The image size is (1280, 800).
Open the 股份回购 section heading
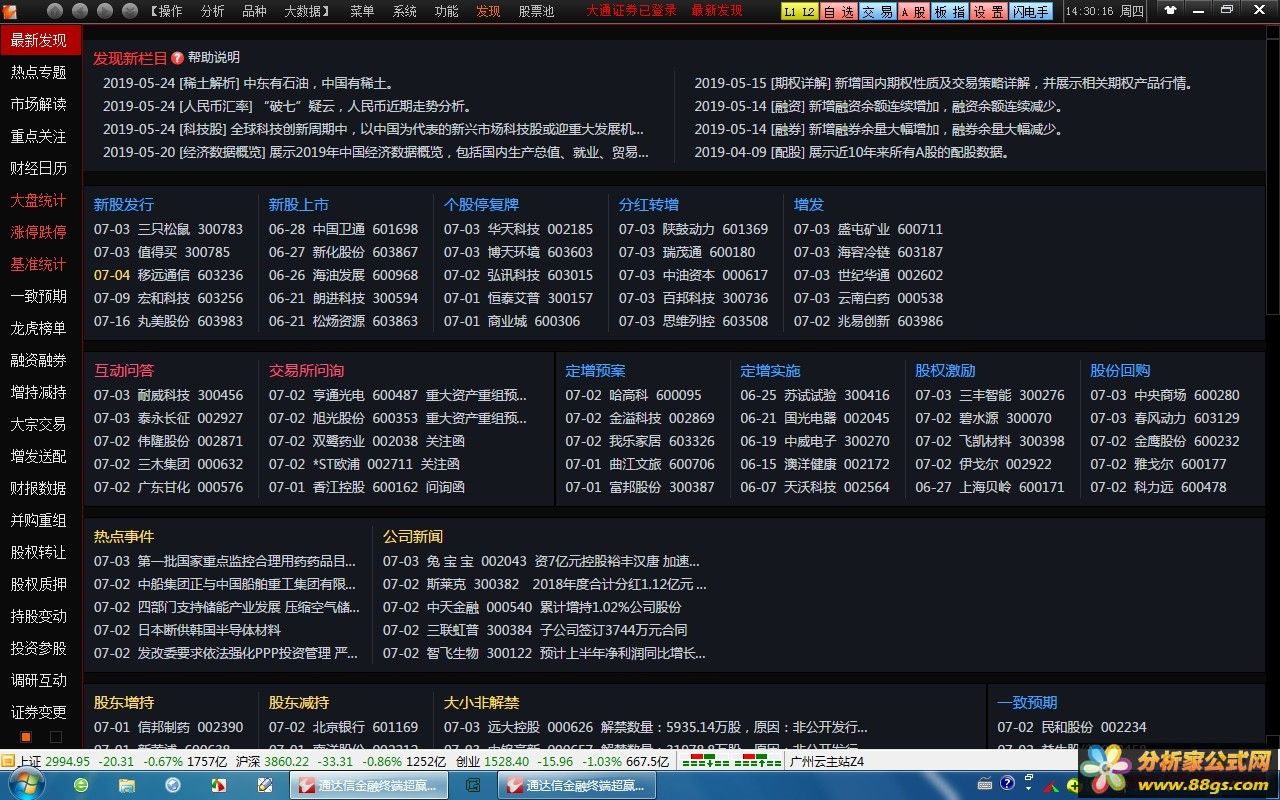[x=1120, y=370]
